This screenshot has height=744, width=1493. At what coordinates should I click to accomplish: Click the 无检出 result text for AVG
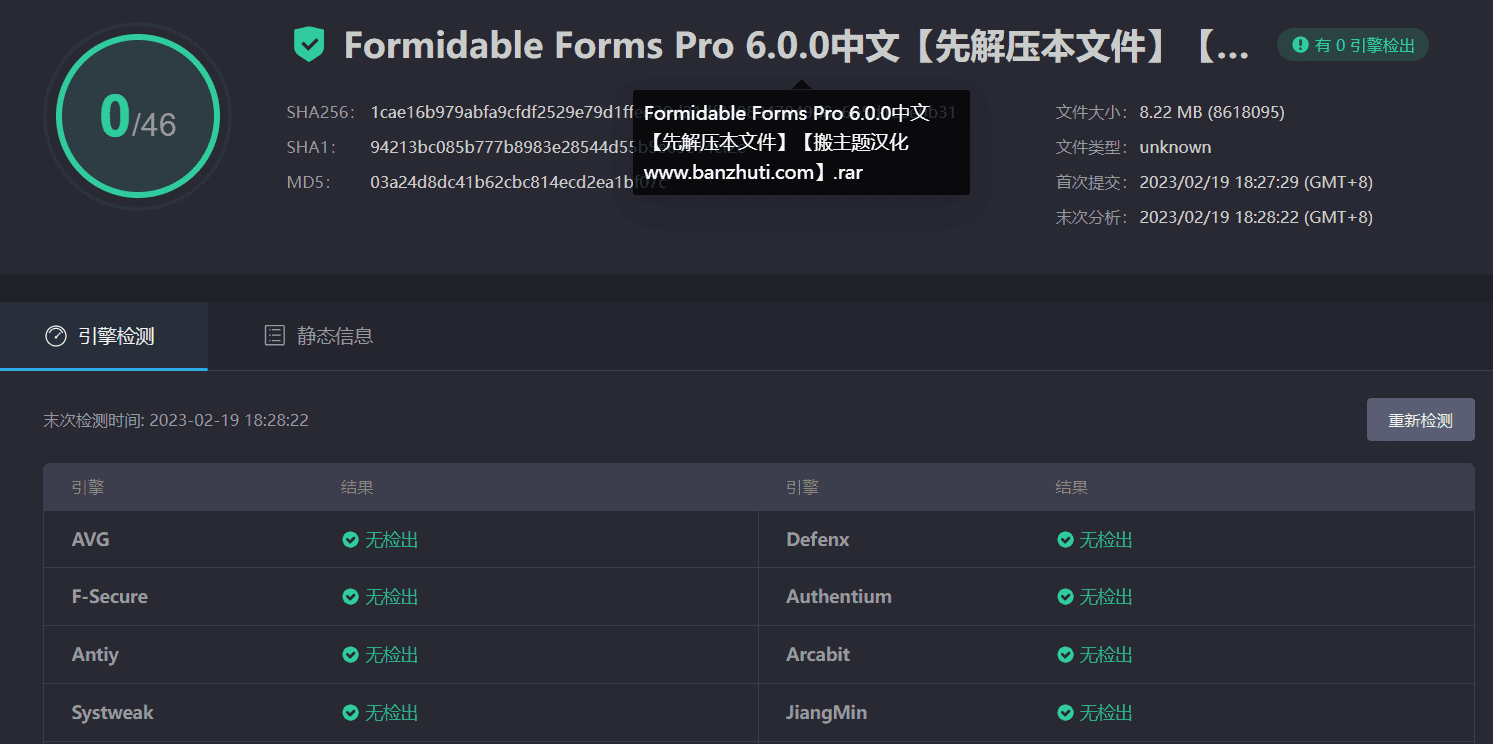391,540
